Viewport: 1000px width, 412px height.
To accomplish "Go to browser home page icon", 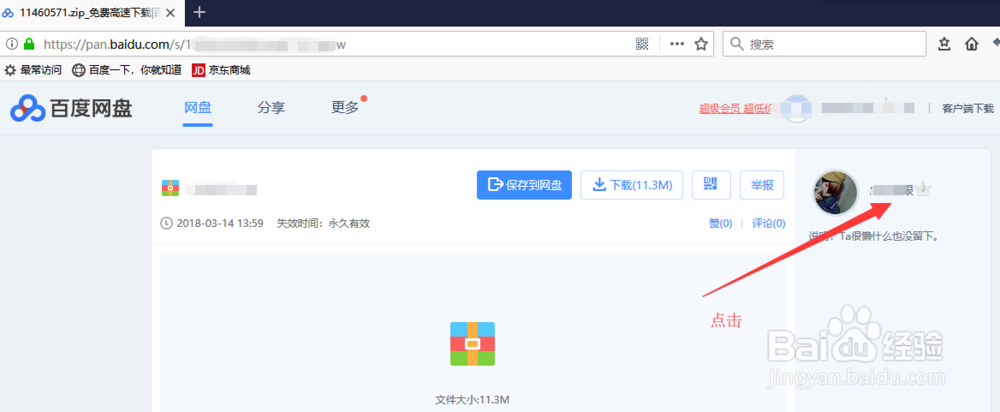I will point(972,44).
